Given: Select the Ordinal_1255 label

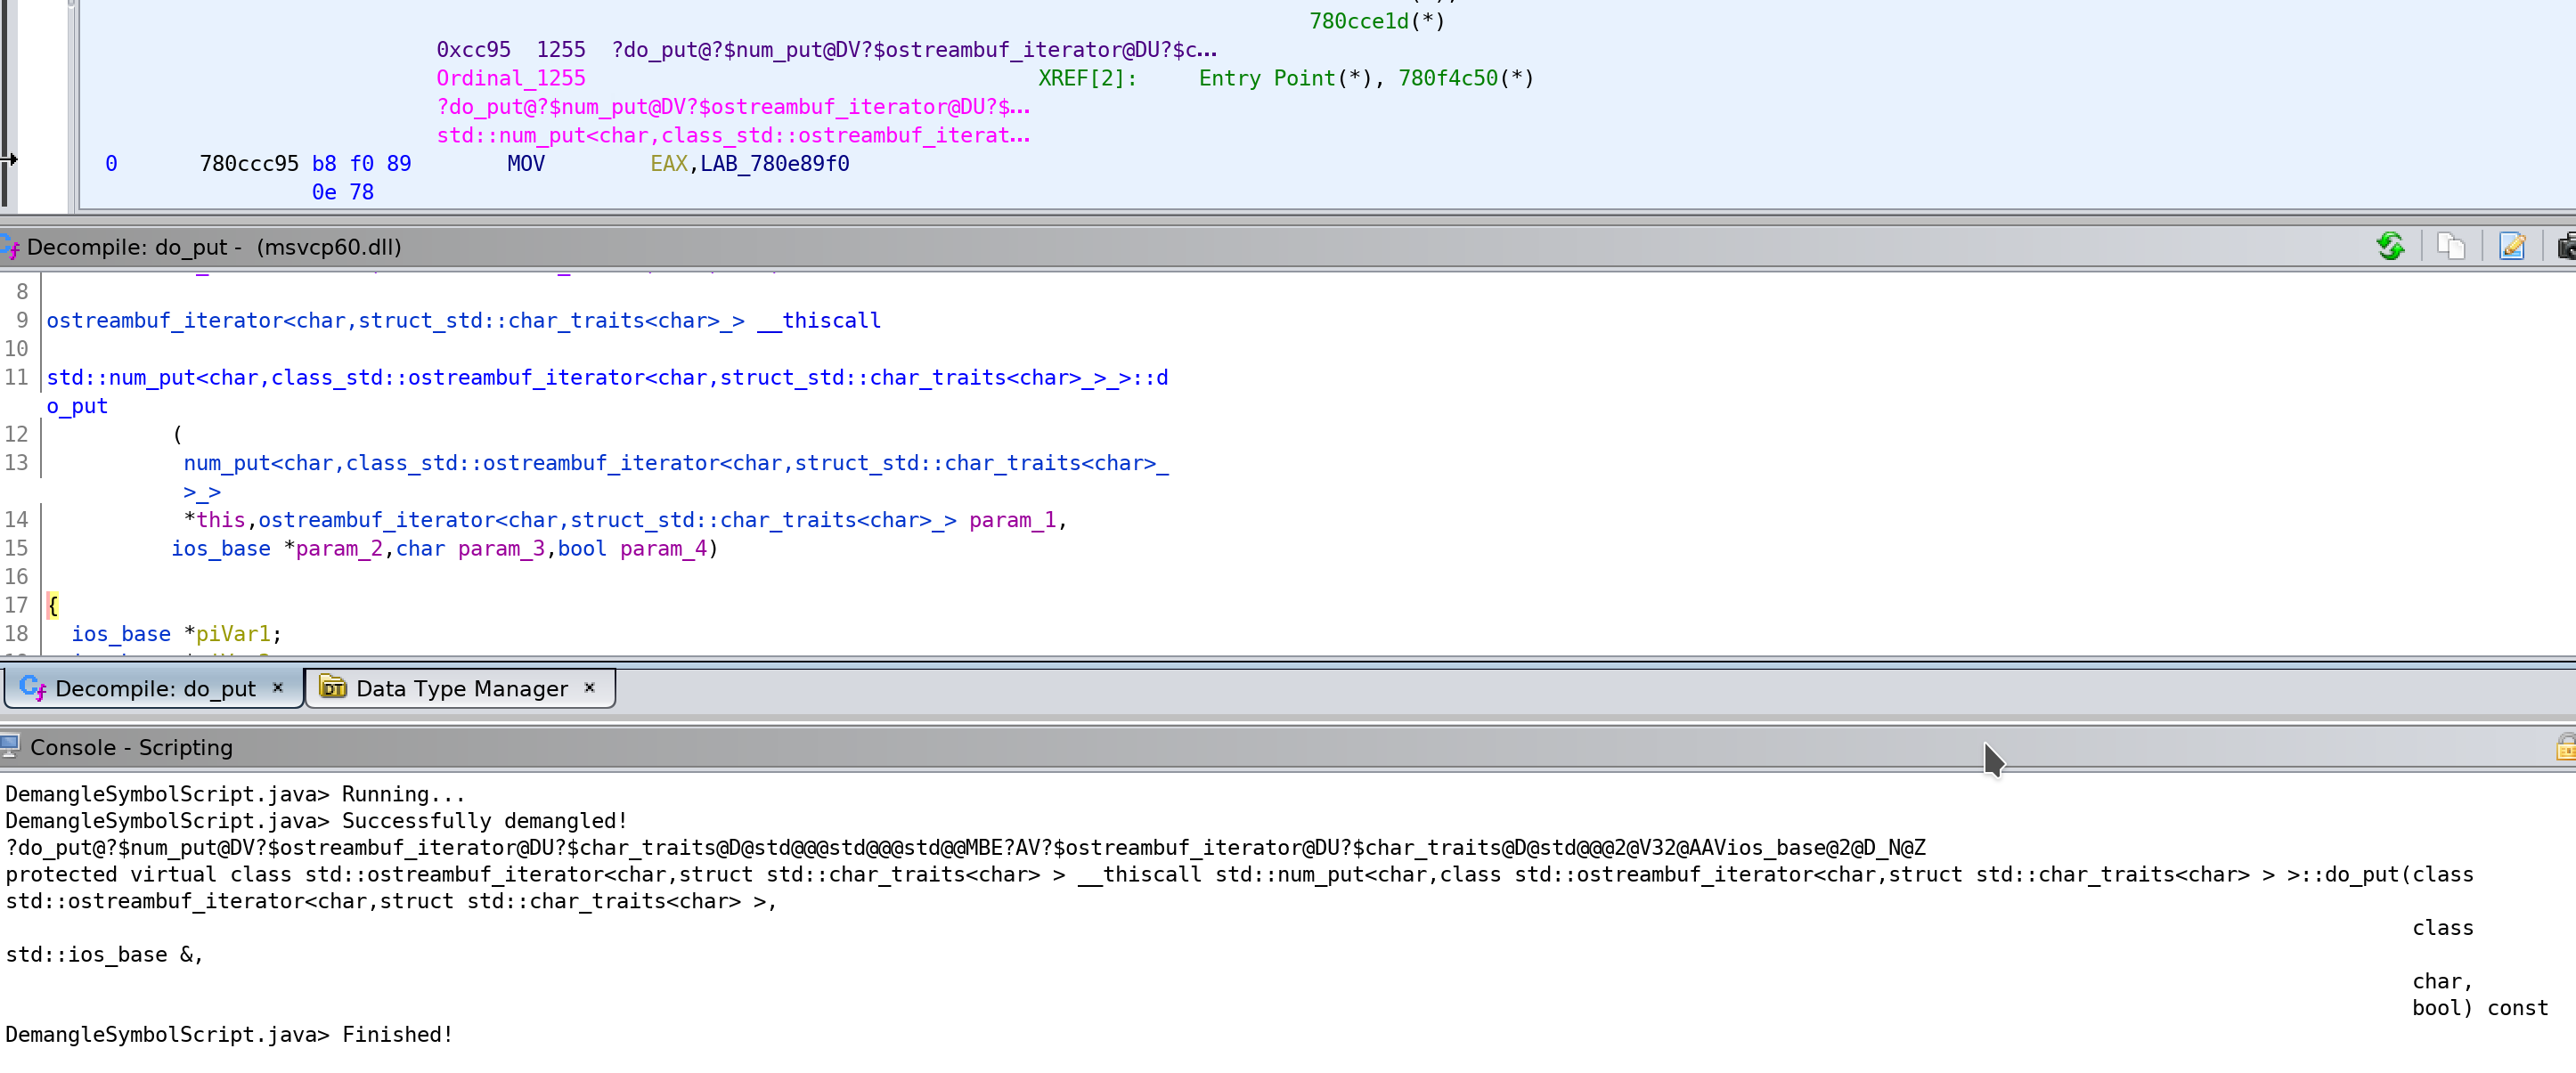Looking at the screenshot, I should pos(511,78).
